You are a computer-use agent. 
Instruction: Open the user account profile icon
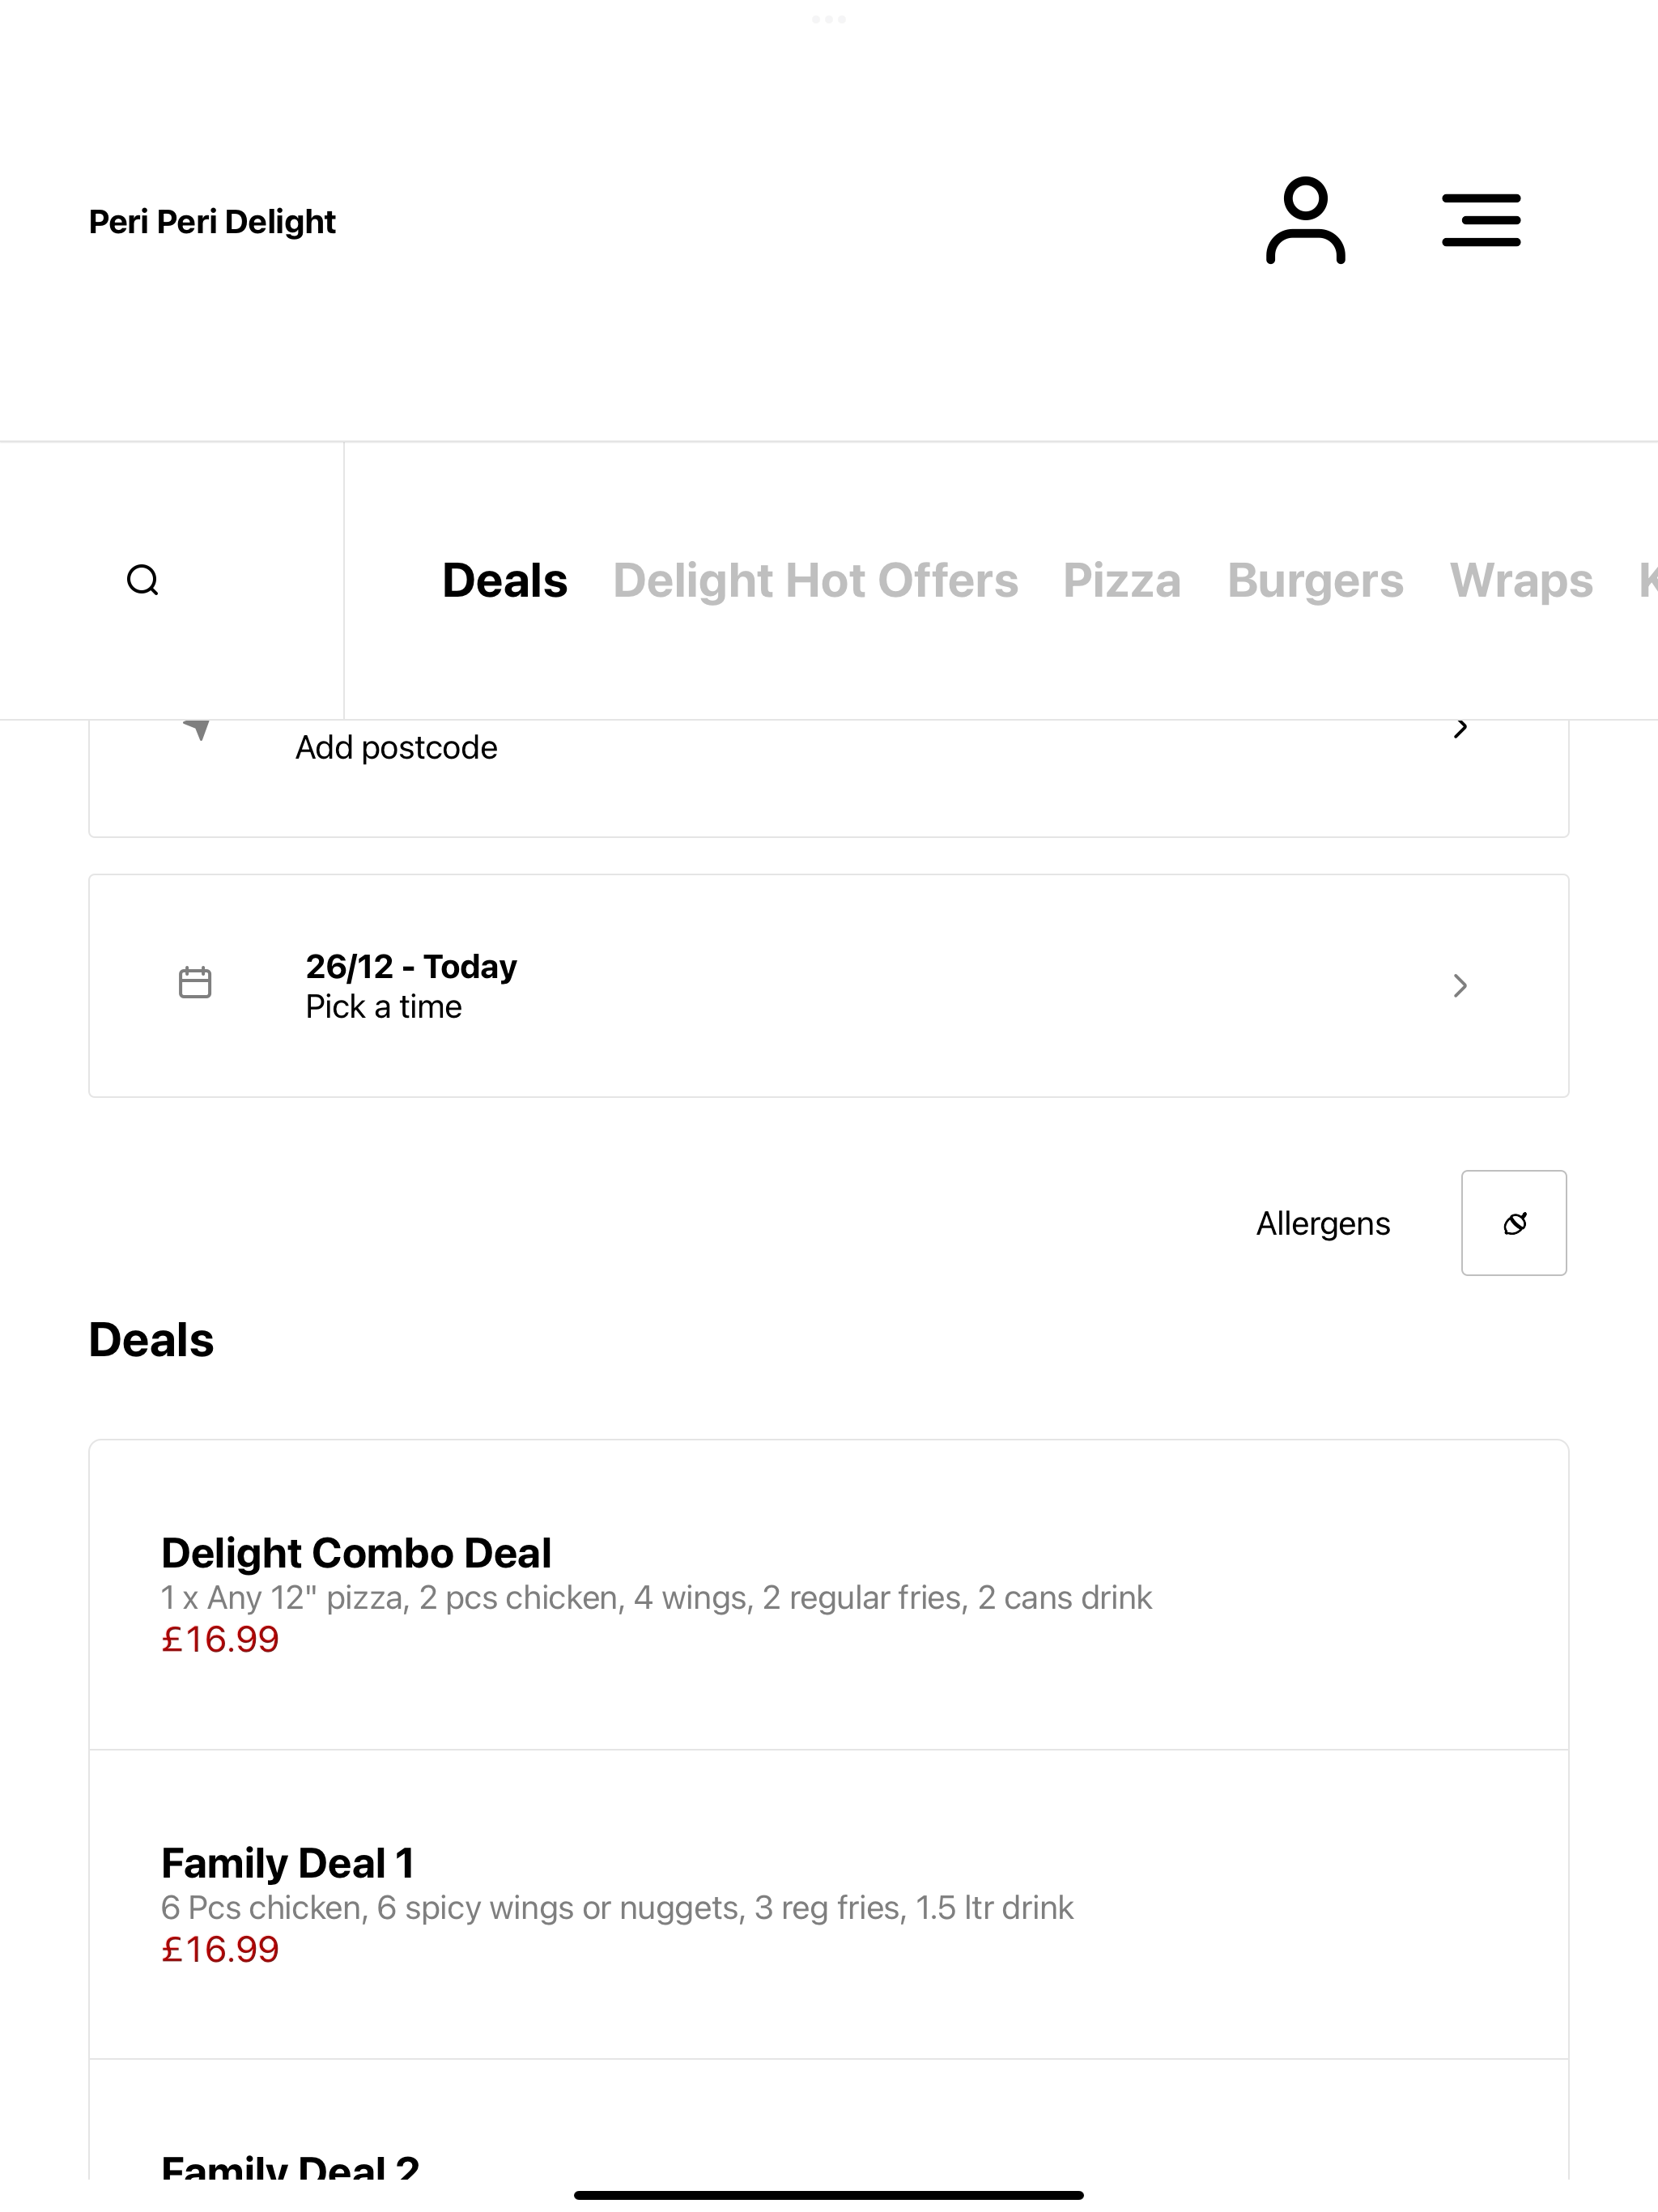[1305, 220]
